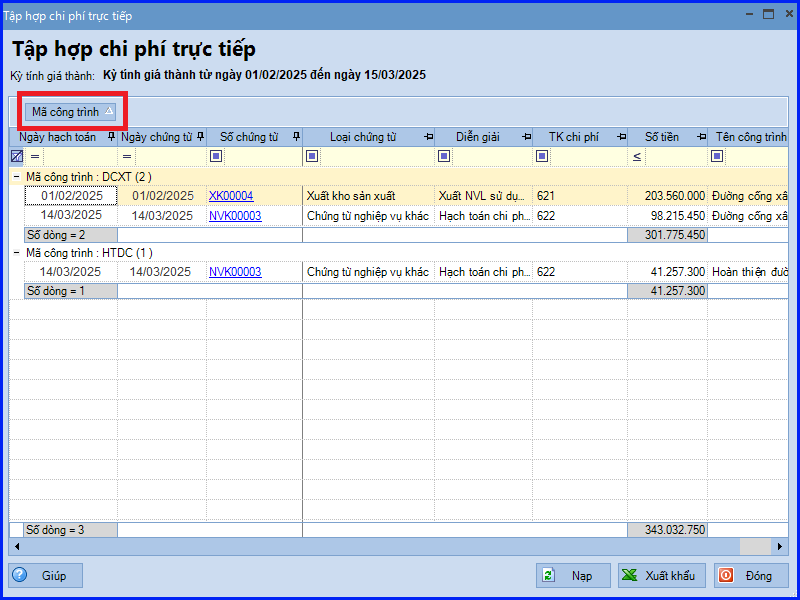Open voucher XK00004 link
The width and height of the screenshot is (800, 600).
(230, 196)
